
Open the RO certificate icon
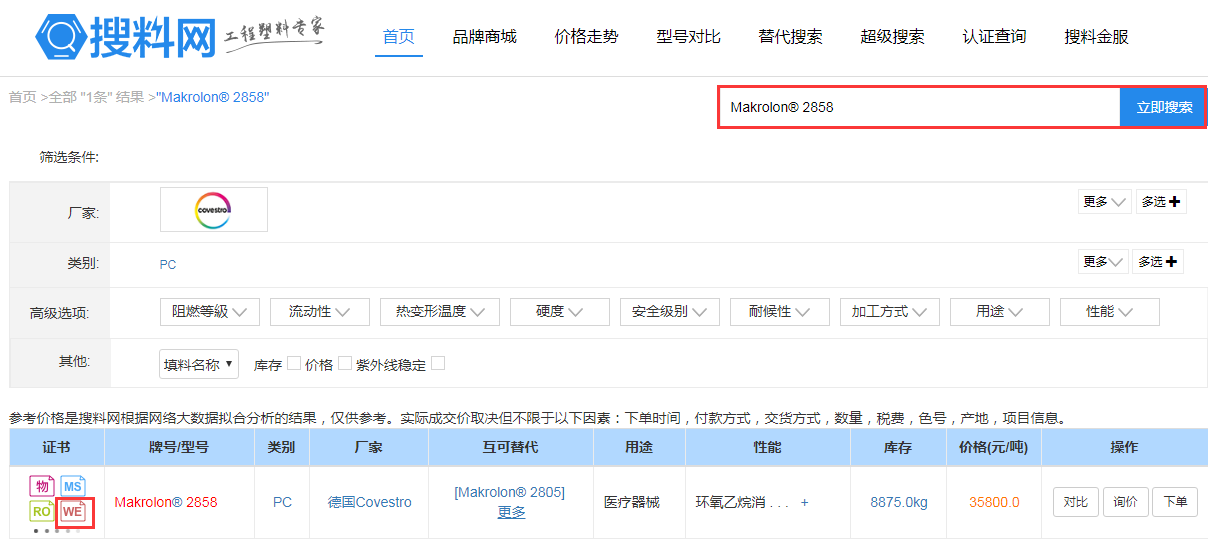tap(41, 512)
